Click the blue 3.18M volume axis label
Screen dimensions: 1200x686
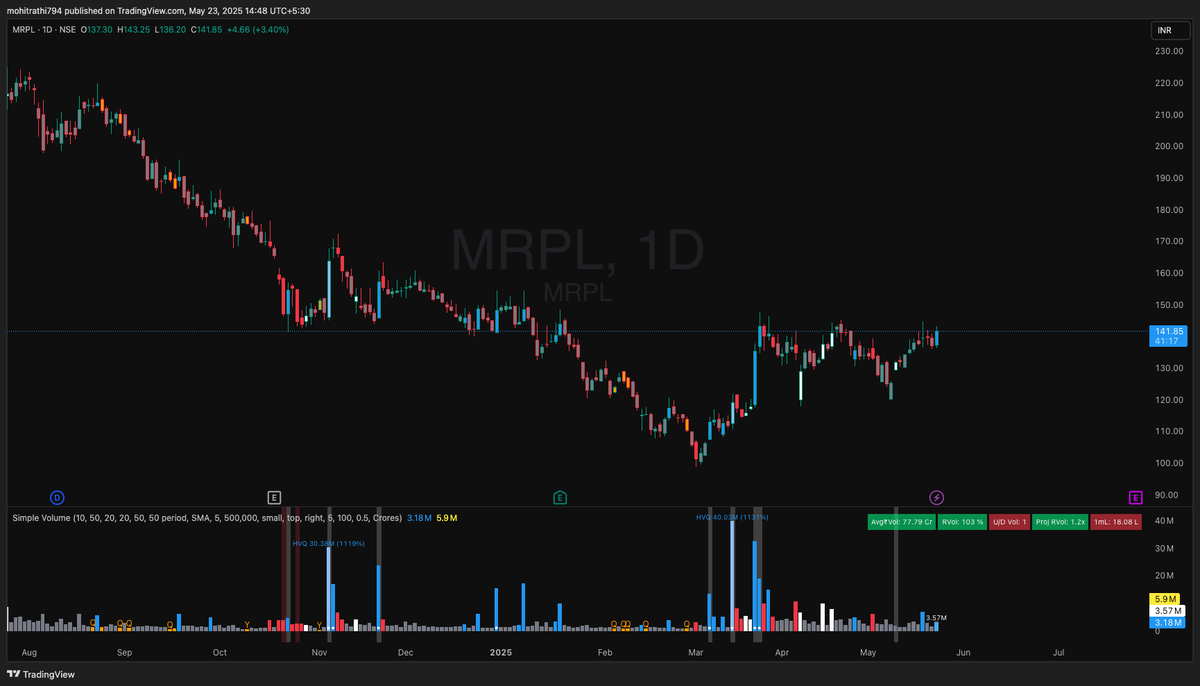coord(1168,621)
